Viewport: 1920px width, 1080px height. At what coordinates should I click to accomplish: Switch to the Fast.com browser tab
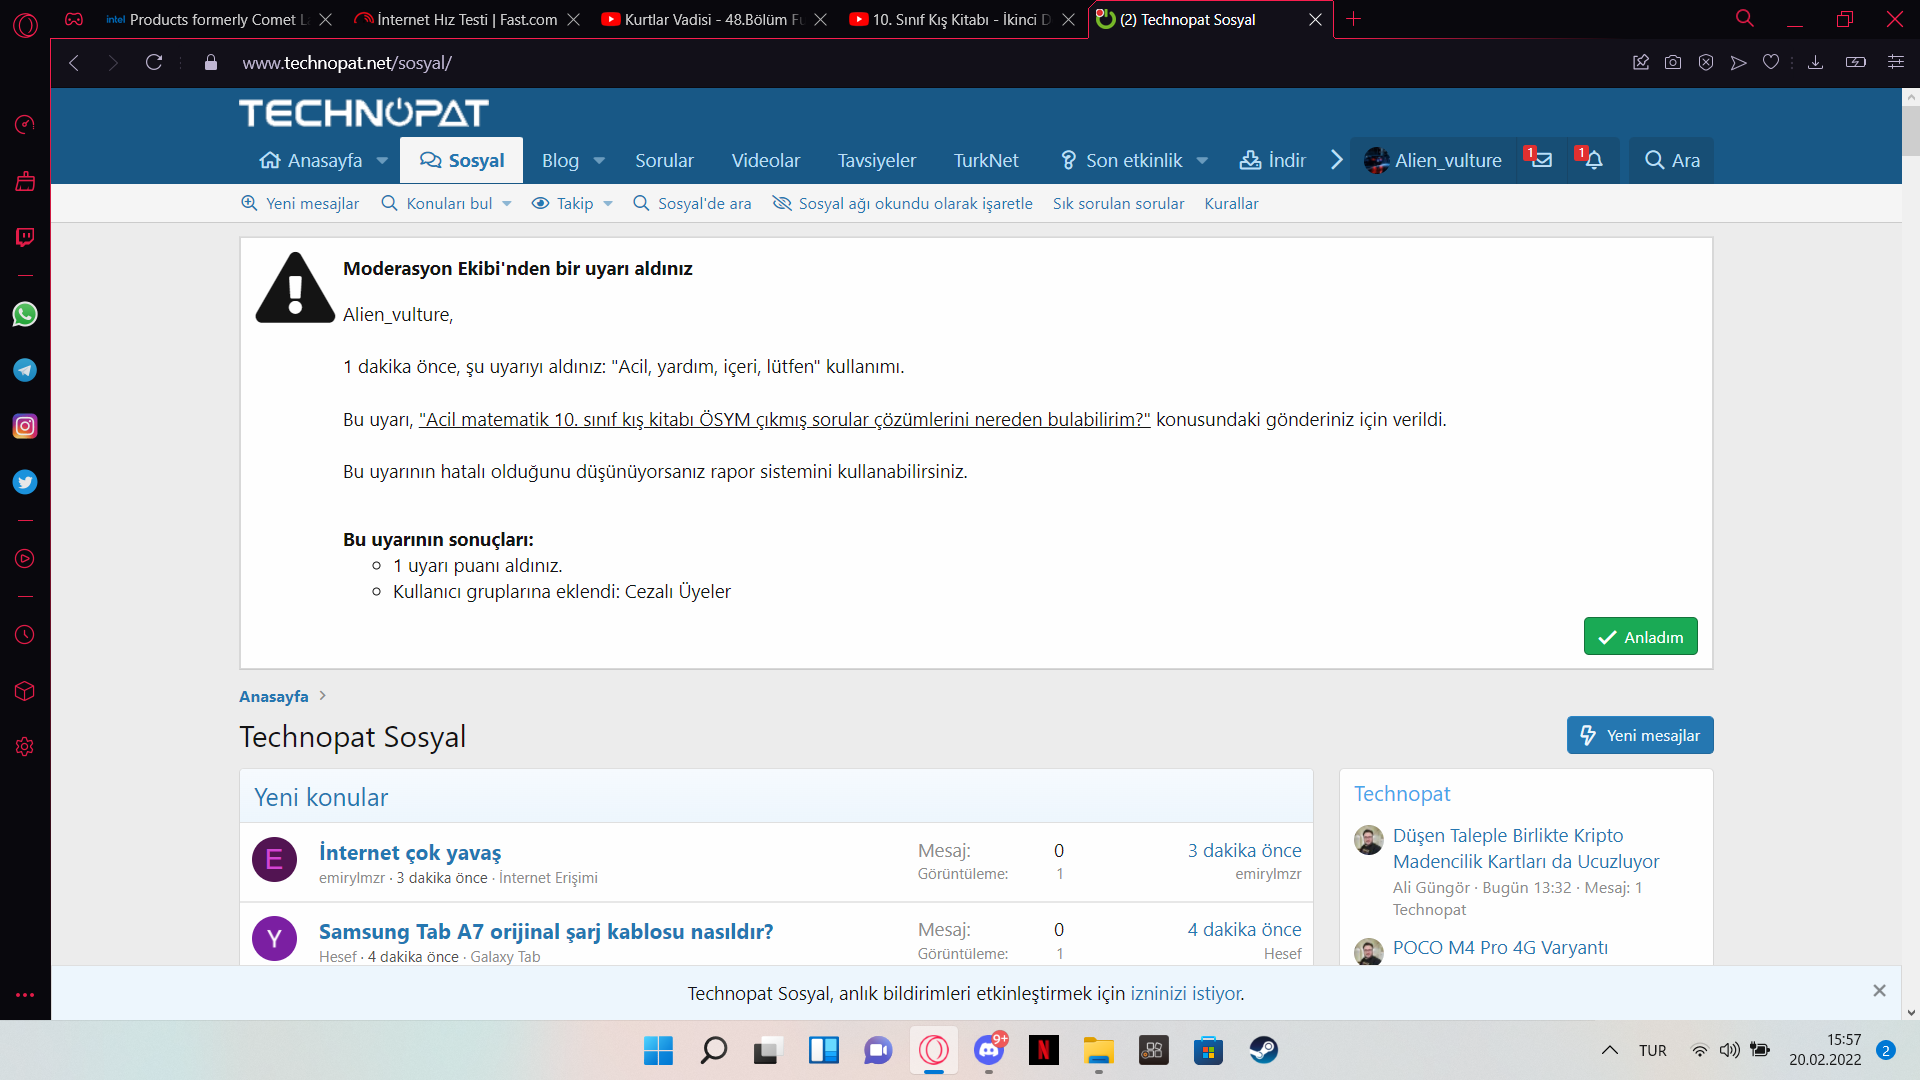(465, 19)
